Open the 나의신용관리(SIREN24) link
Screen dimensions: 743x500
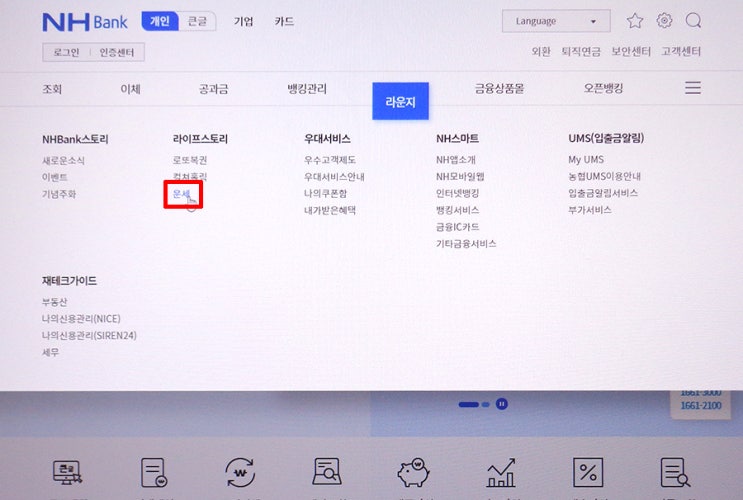point(89,336)
